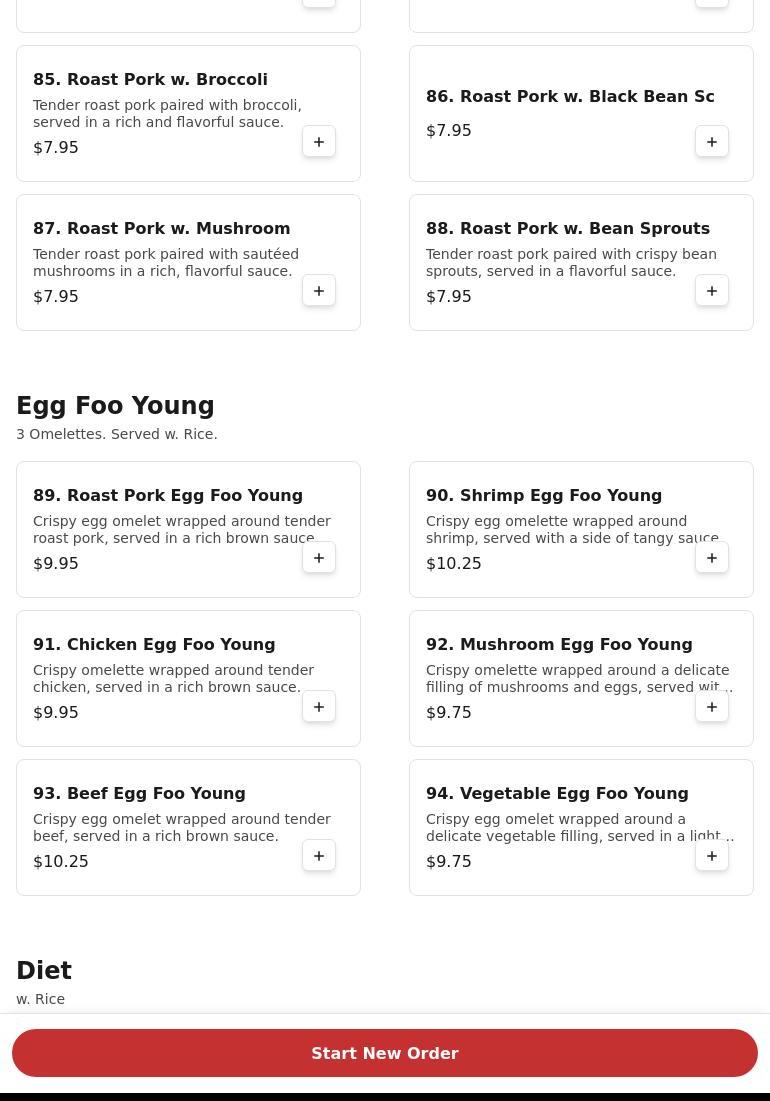Add Chicken Egg Foo Young to order
Viewport: 770px width, 1101px height.
[319, 707]
